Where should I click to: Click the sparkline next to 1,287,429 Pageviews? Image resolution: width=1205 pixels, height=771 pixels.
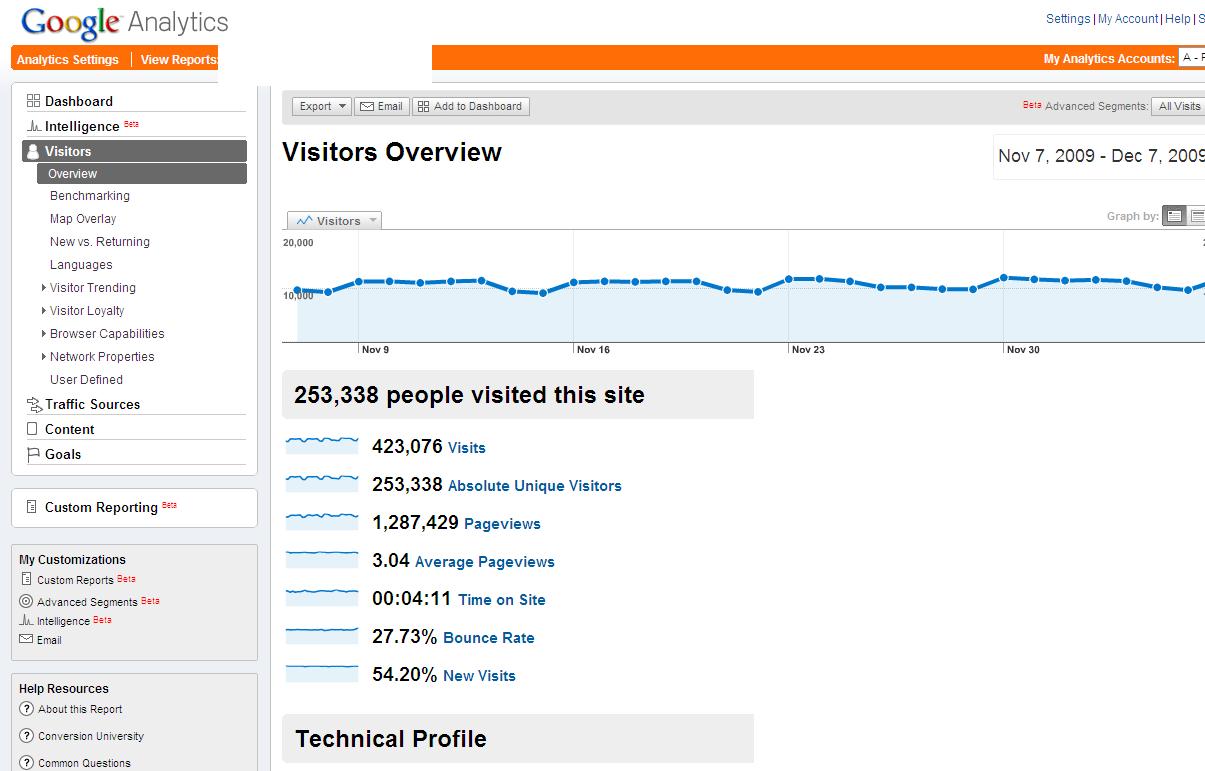(x=322, y=520)
